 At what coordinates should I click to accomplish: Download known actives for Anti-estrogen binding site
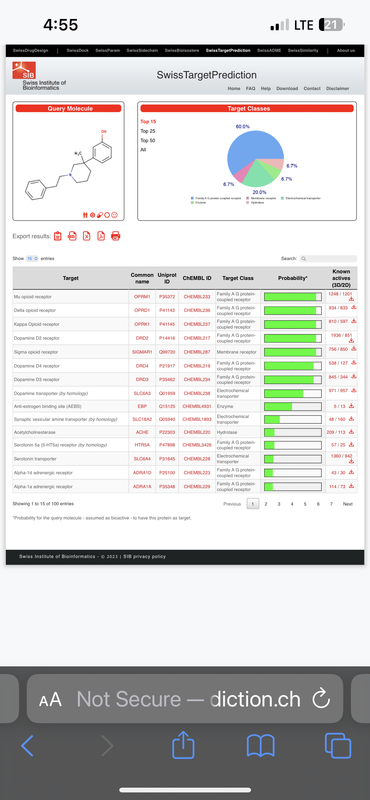click(x=351, y=406)
